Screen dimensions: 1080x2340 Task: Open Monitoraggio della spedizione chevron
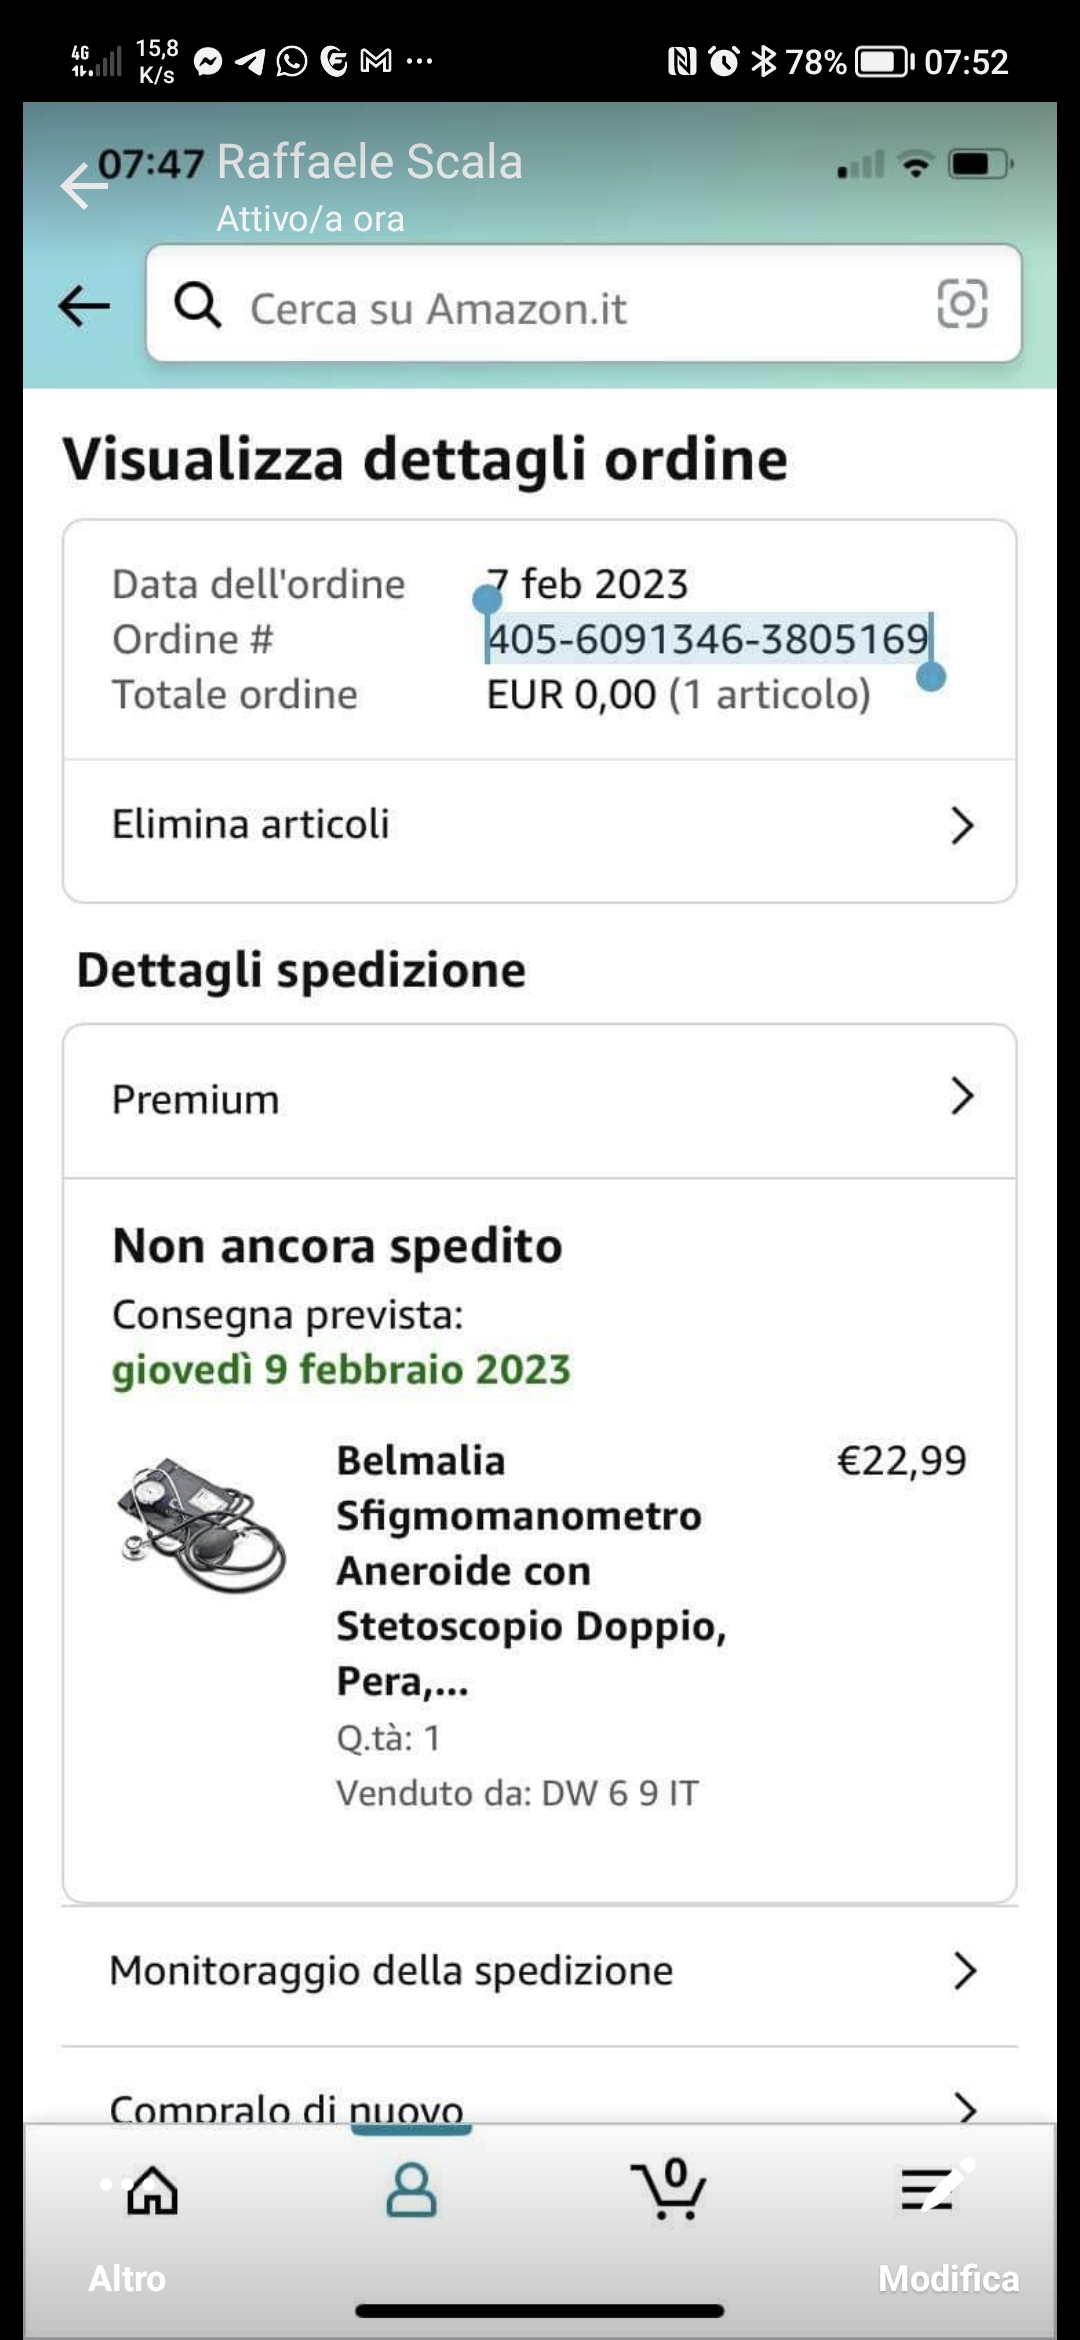point(963,1971)
